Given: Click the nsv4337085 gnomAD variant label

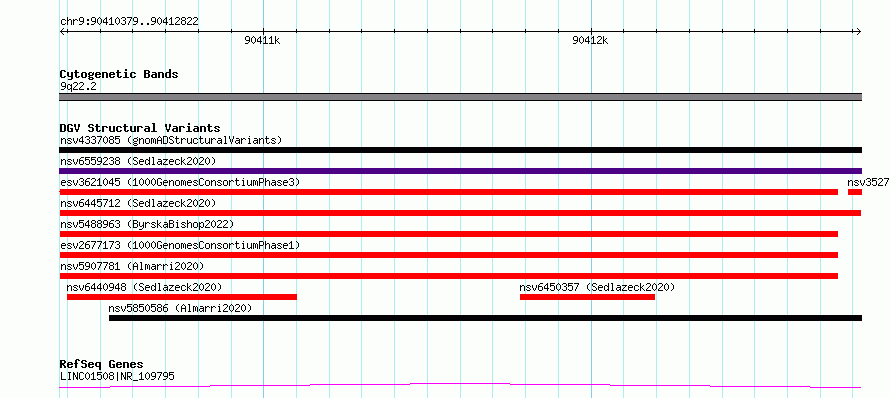Looking at the screenshot, I should coord(171,140).
